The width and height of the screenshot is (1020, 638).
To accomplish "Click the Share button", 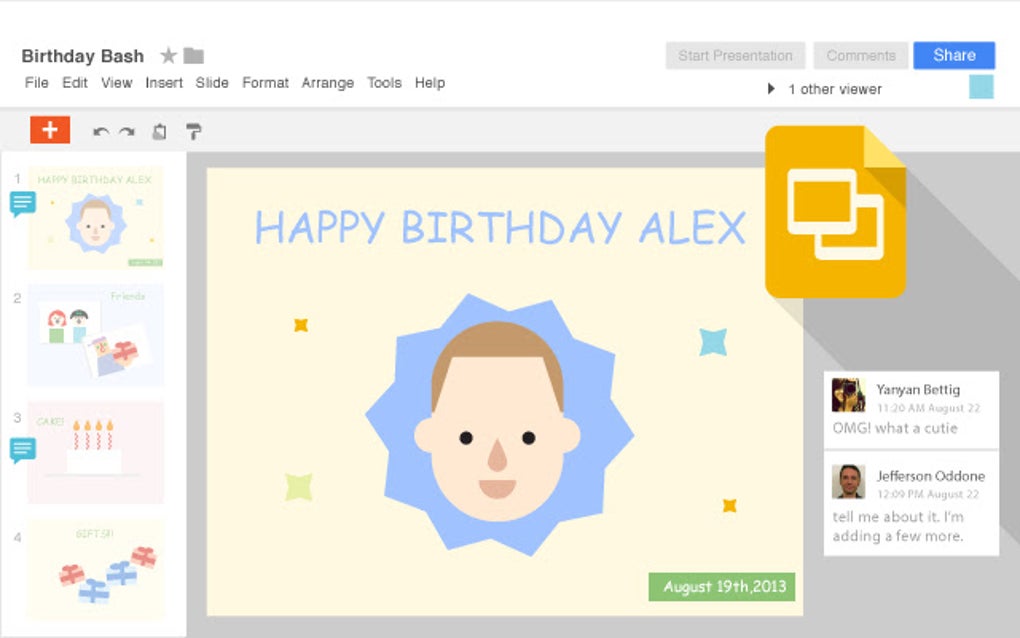I will pyautogui.click(x=953, y=55).
